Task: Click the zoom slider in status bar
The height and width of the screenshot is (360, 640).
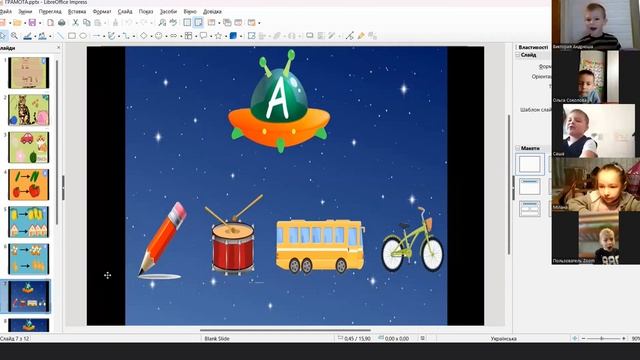Action: point(603,338)
